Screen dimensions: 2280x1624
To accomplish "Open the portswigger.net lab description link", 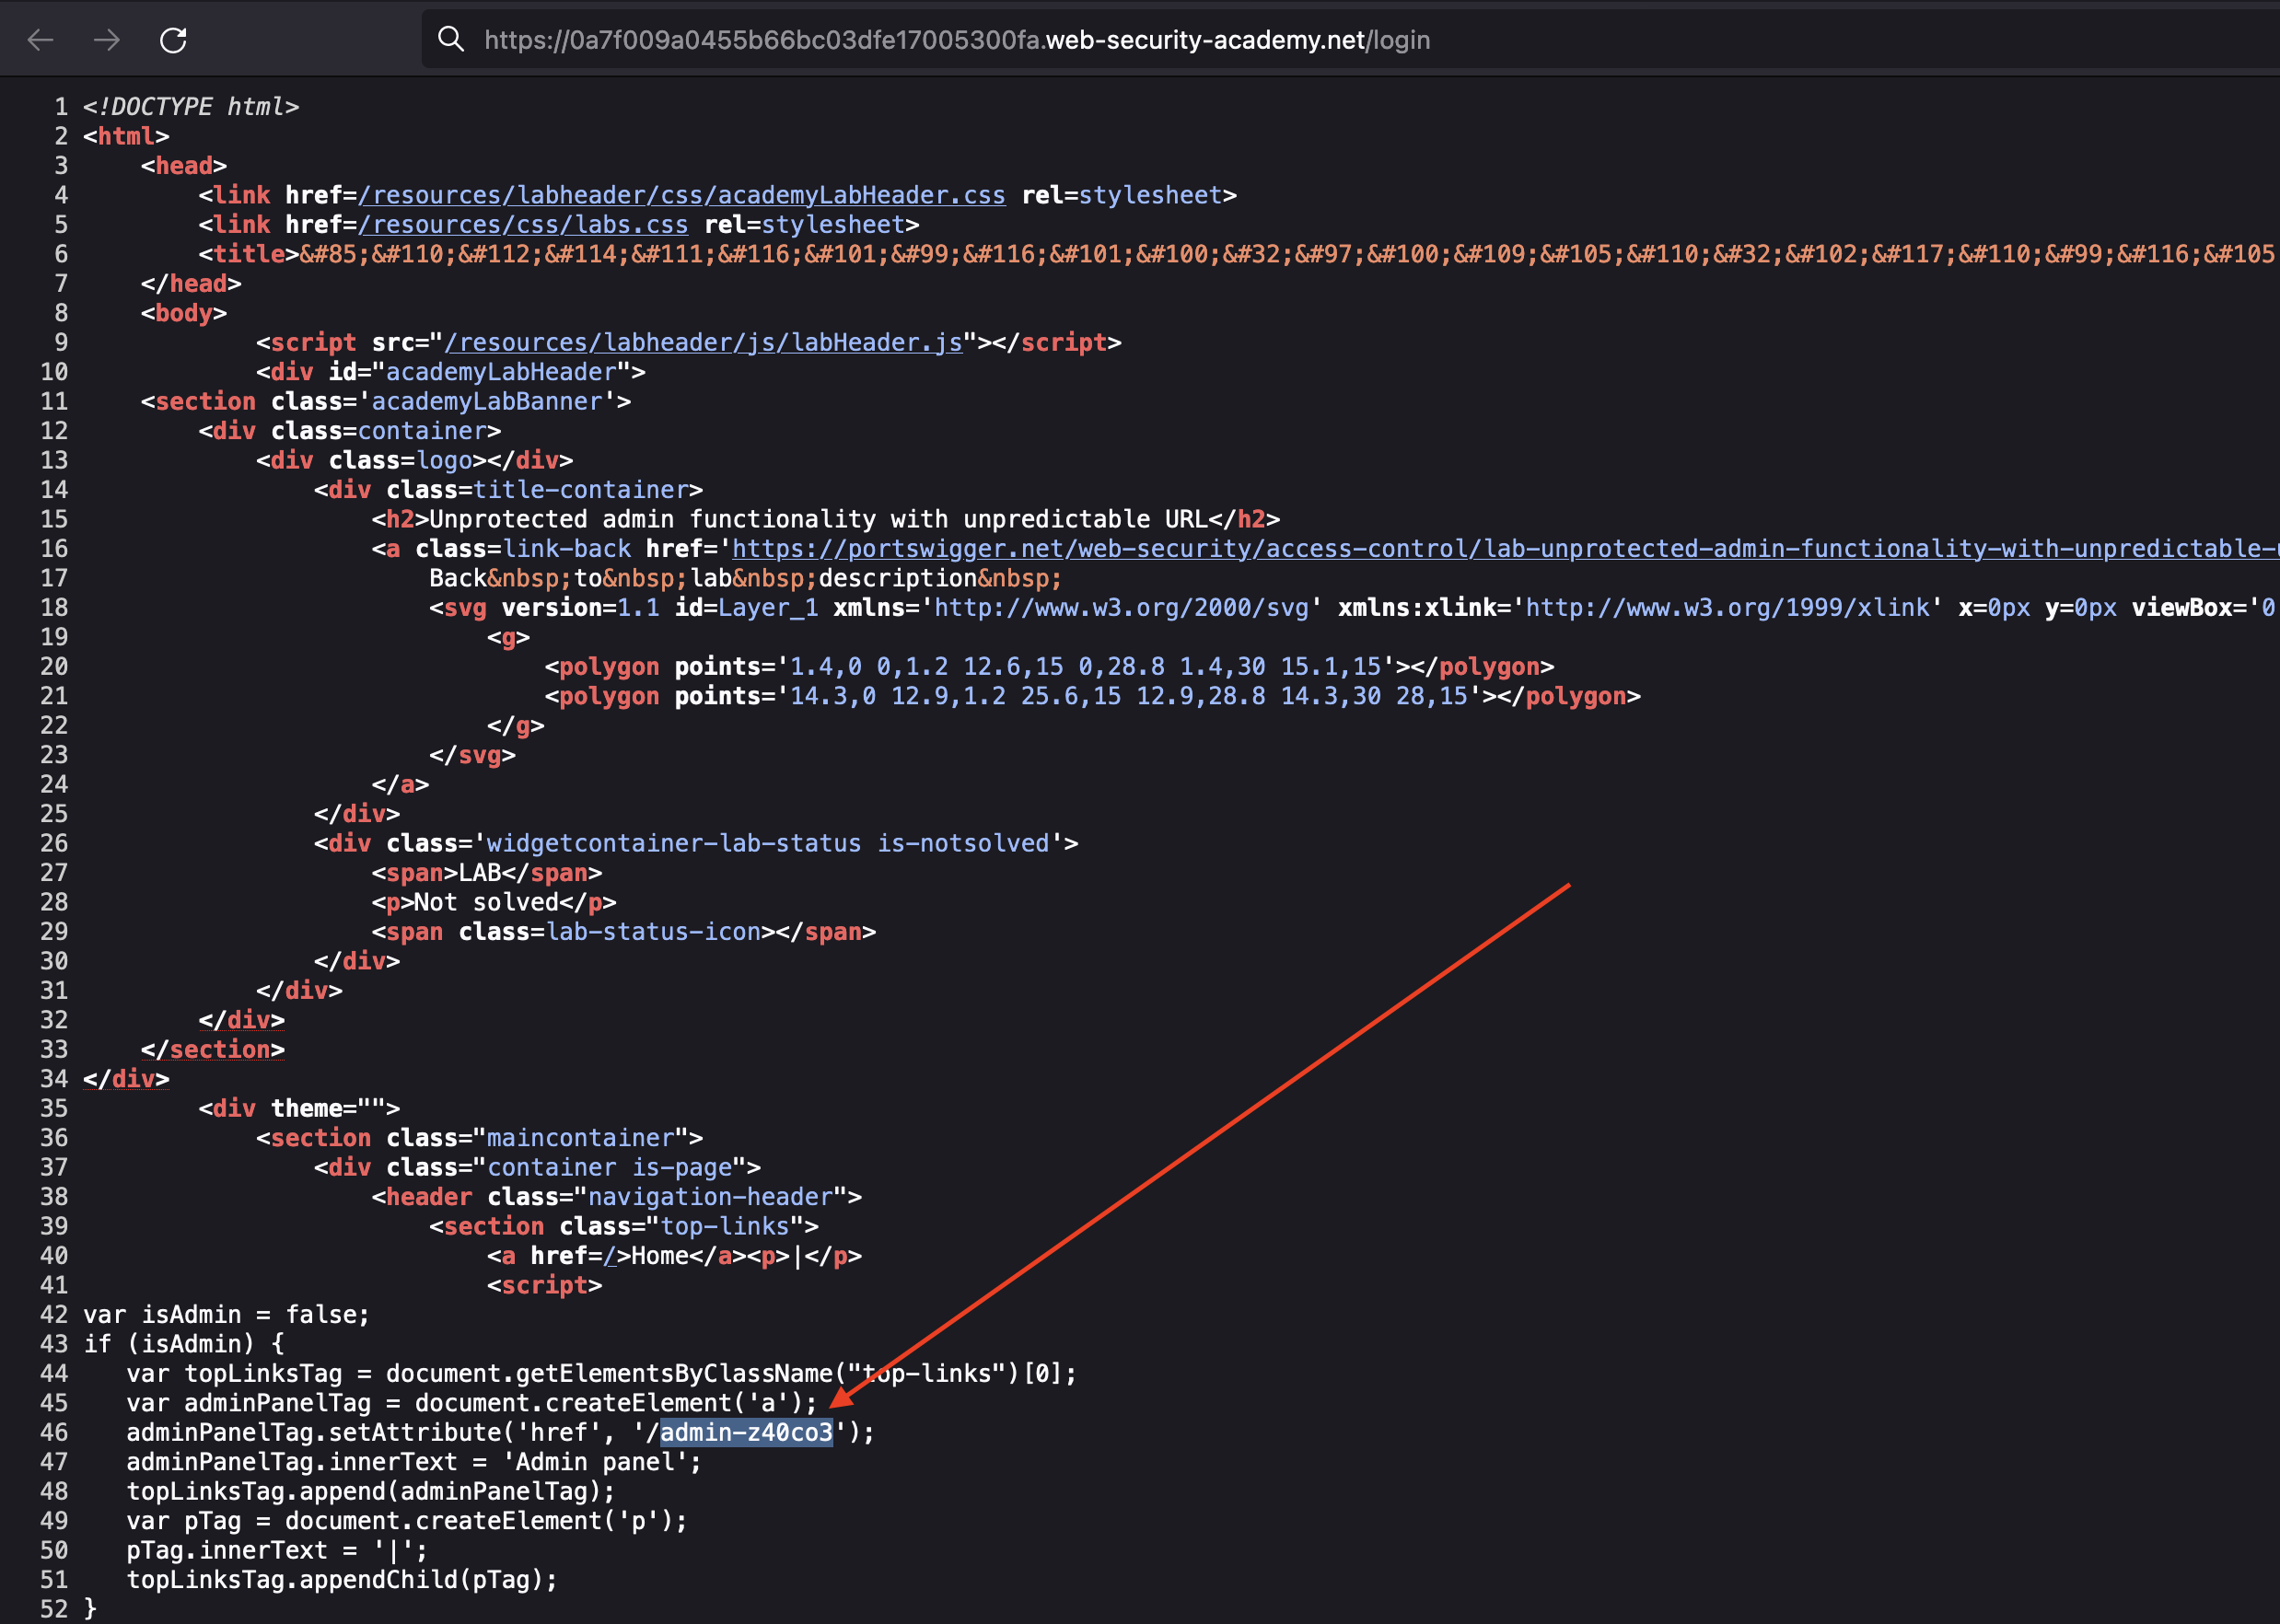I will click(x=1500, y=548).
